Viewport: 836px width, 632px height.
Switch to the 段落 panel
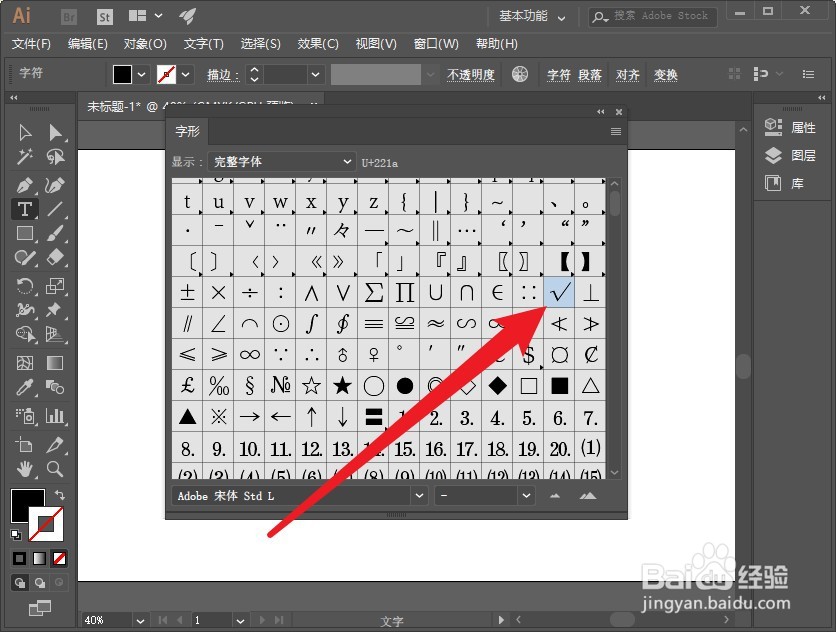pos(593,74)
